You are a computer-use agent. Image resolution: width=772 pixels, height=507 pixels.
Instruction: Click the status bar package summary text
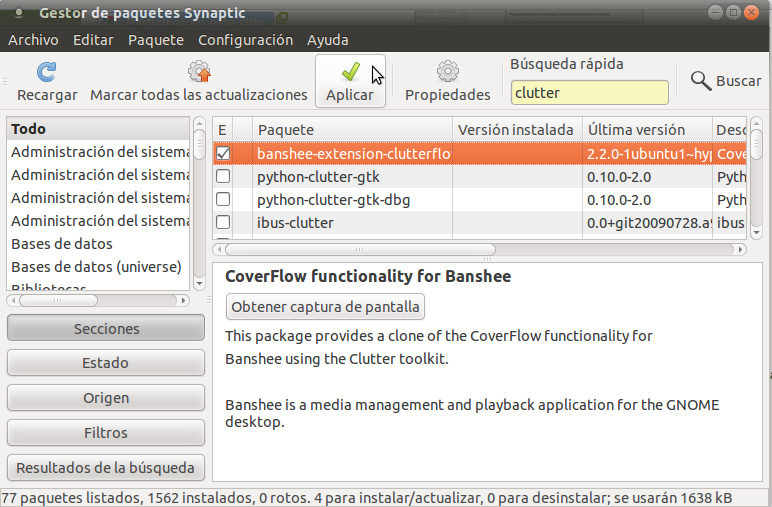367,498
